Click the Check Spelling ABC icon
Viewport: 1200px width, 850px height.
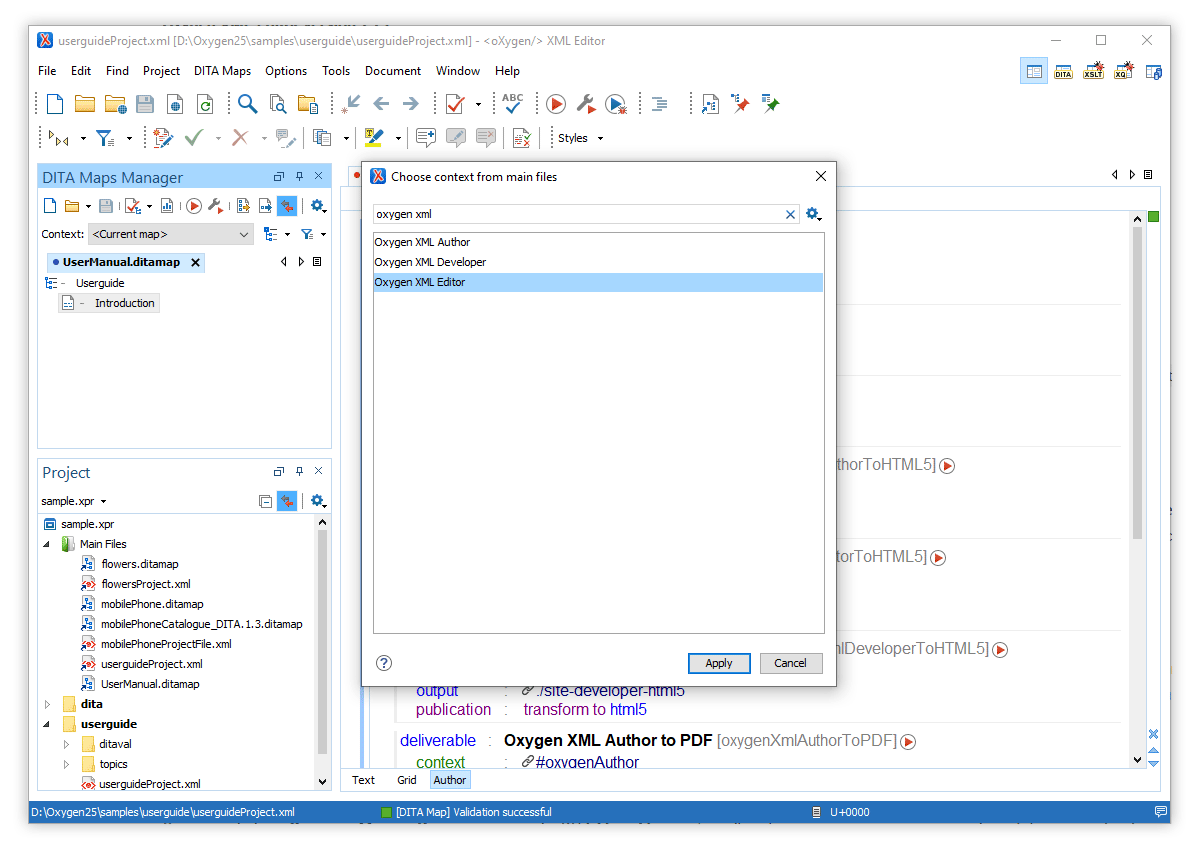[x=513, y=104]
